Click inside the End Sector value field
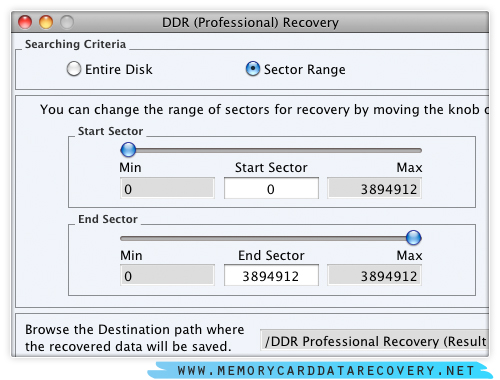500x380 pixels. coord(271,275)
